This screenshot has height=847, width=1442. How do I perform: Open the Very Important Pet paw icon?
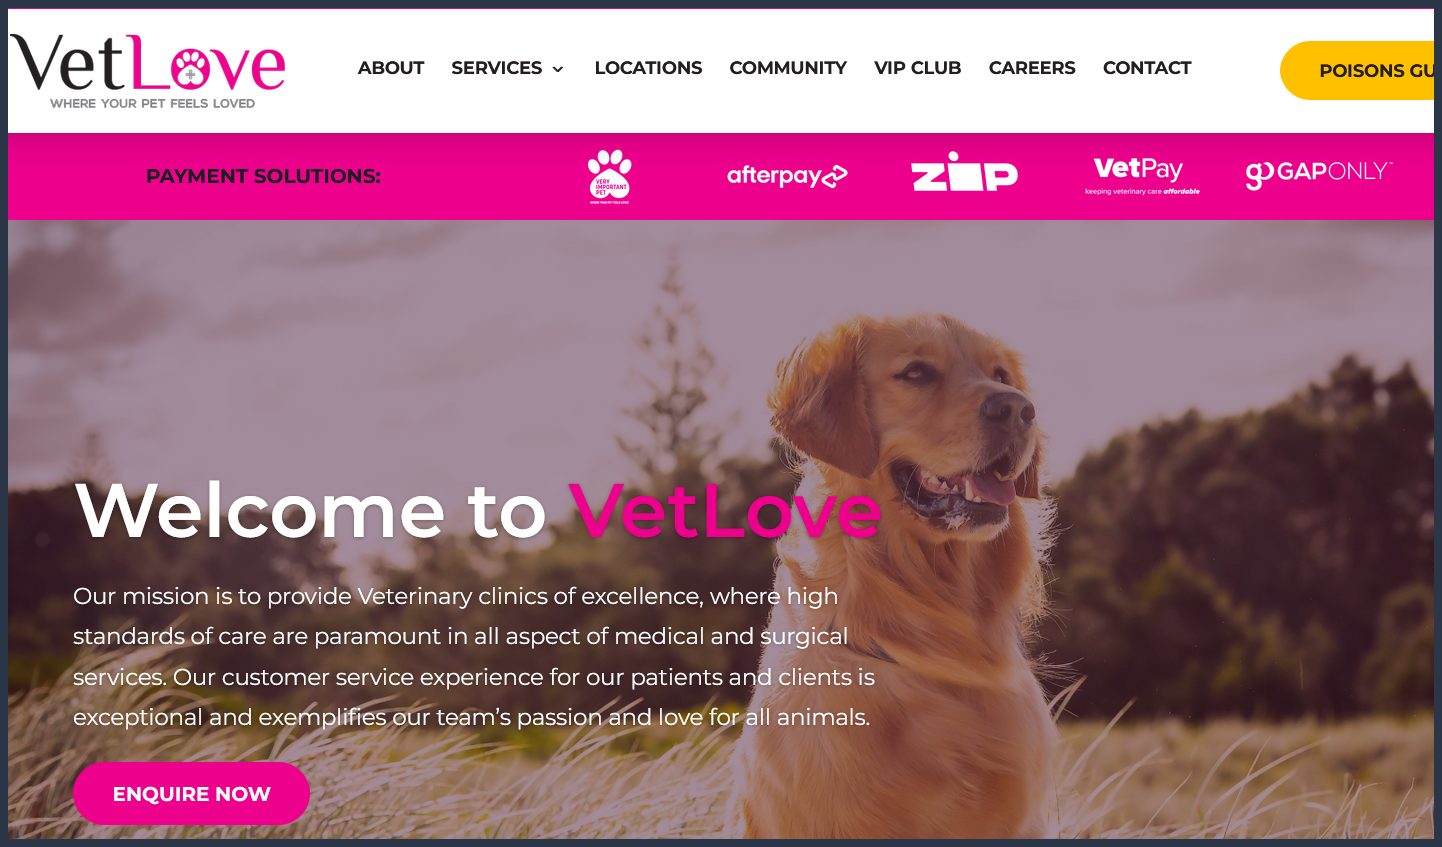pos(609,176)
